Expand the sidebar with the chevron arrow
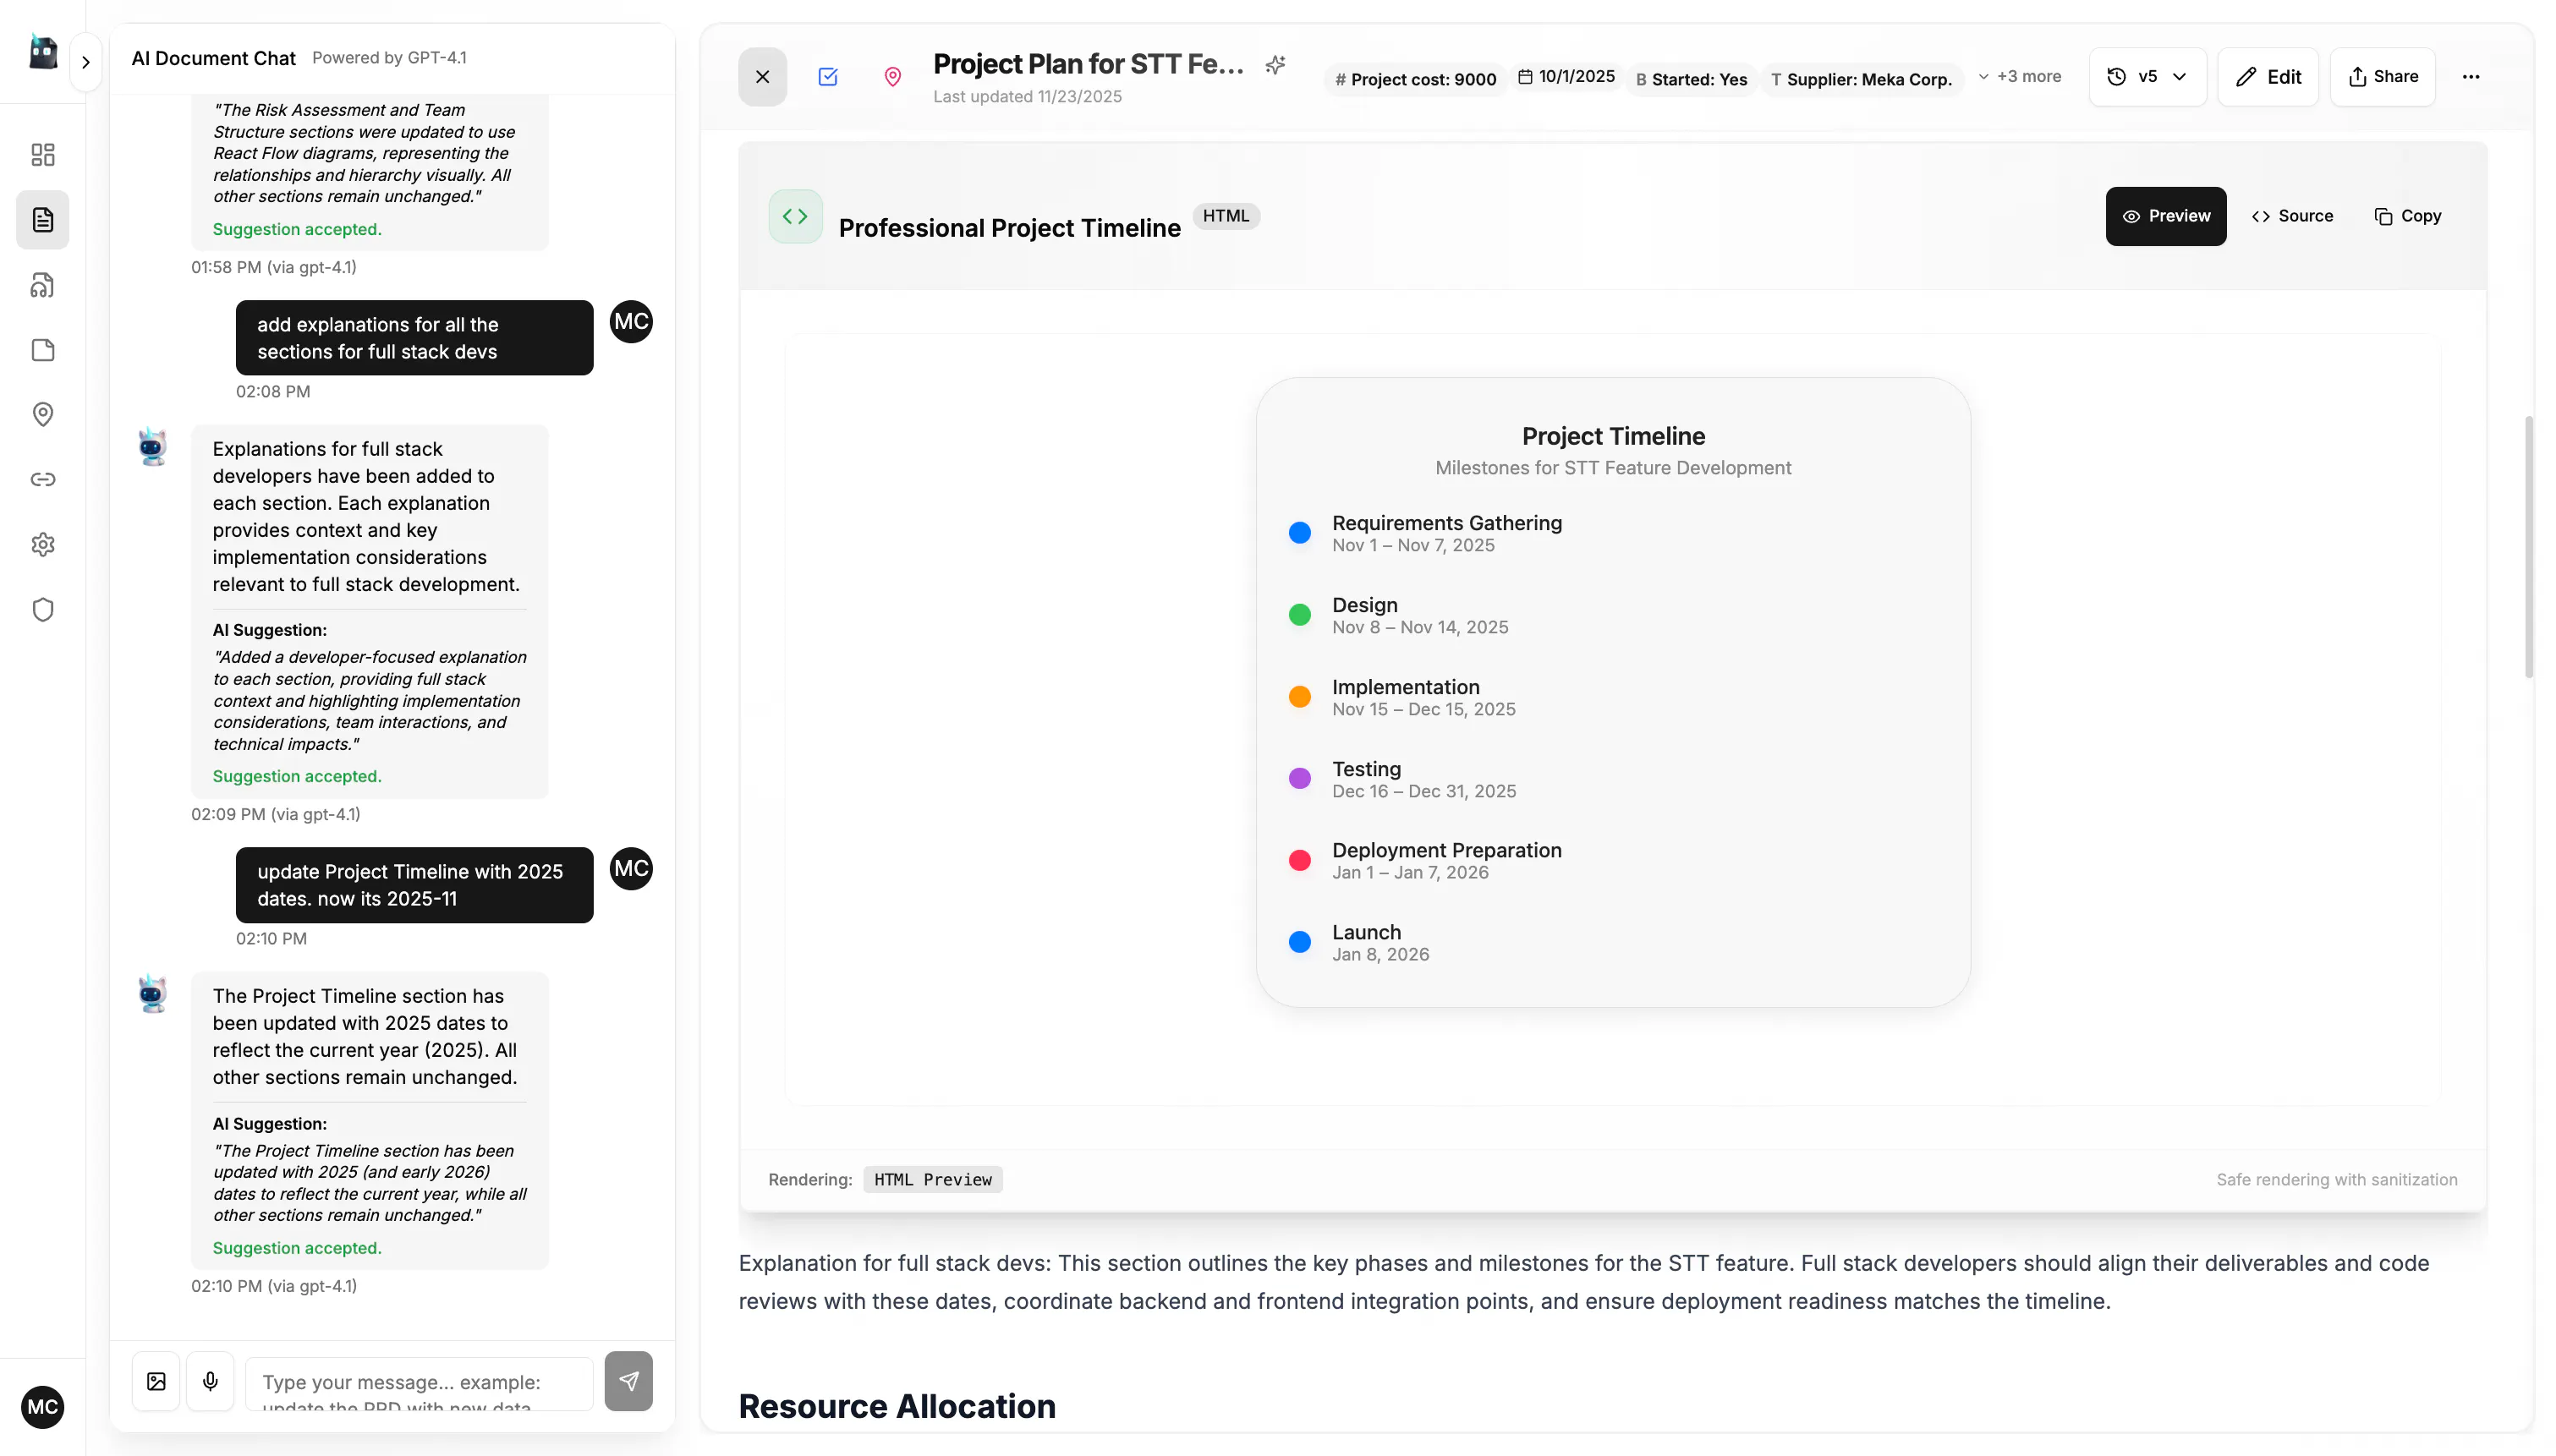Viewport: 2556px width, 1456px height. tap(86, 62)
